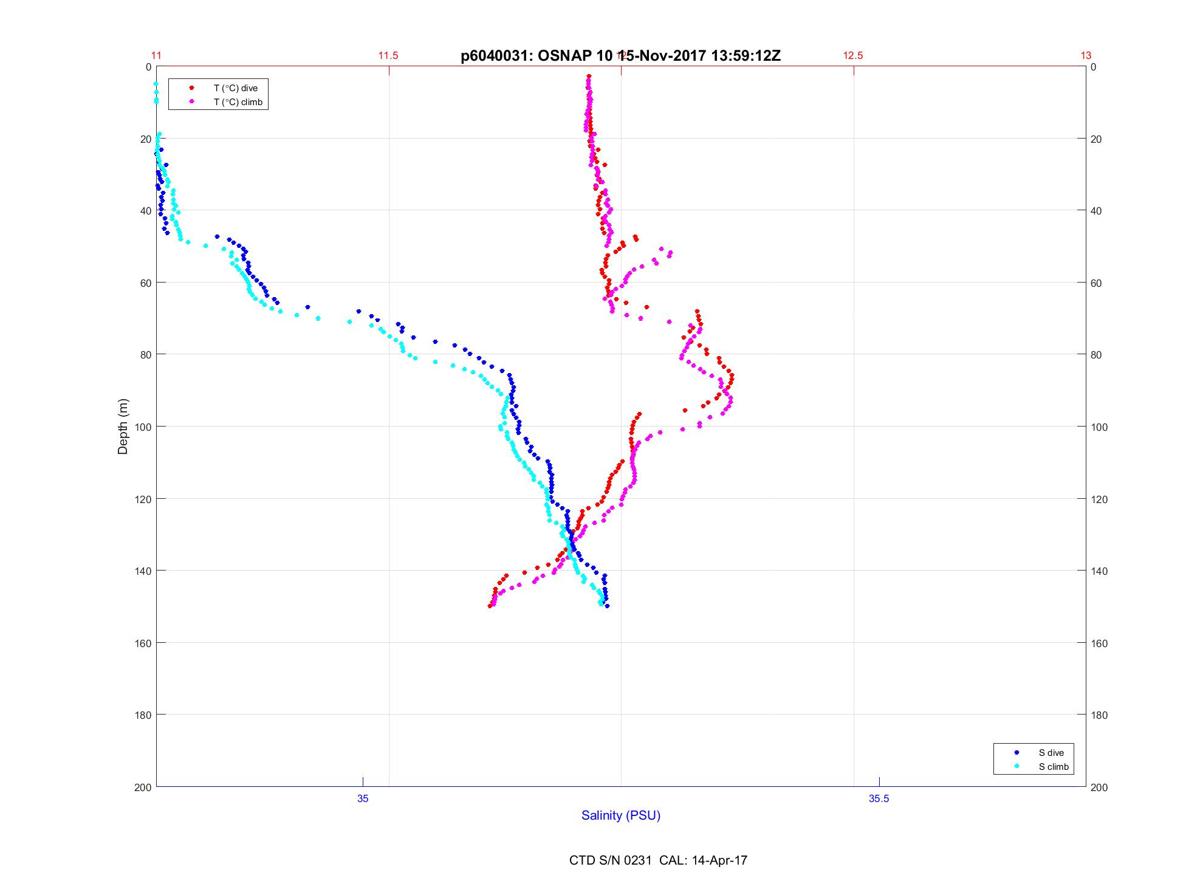Click depth tick 180 on the left axis
1200x885 pixels.
coord(142,715)
